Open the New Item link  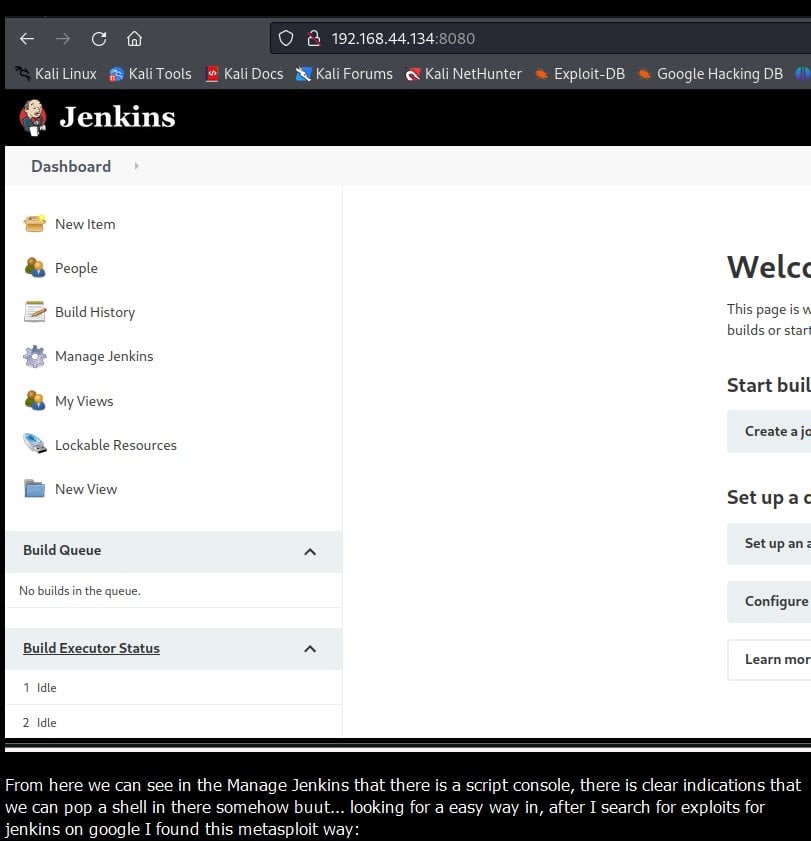[85, 224]
